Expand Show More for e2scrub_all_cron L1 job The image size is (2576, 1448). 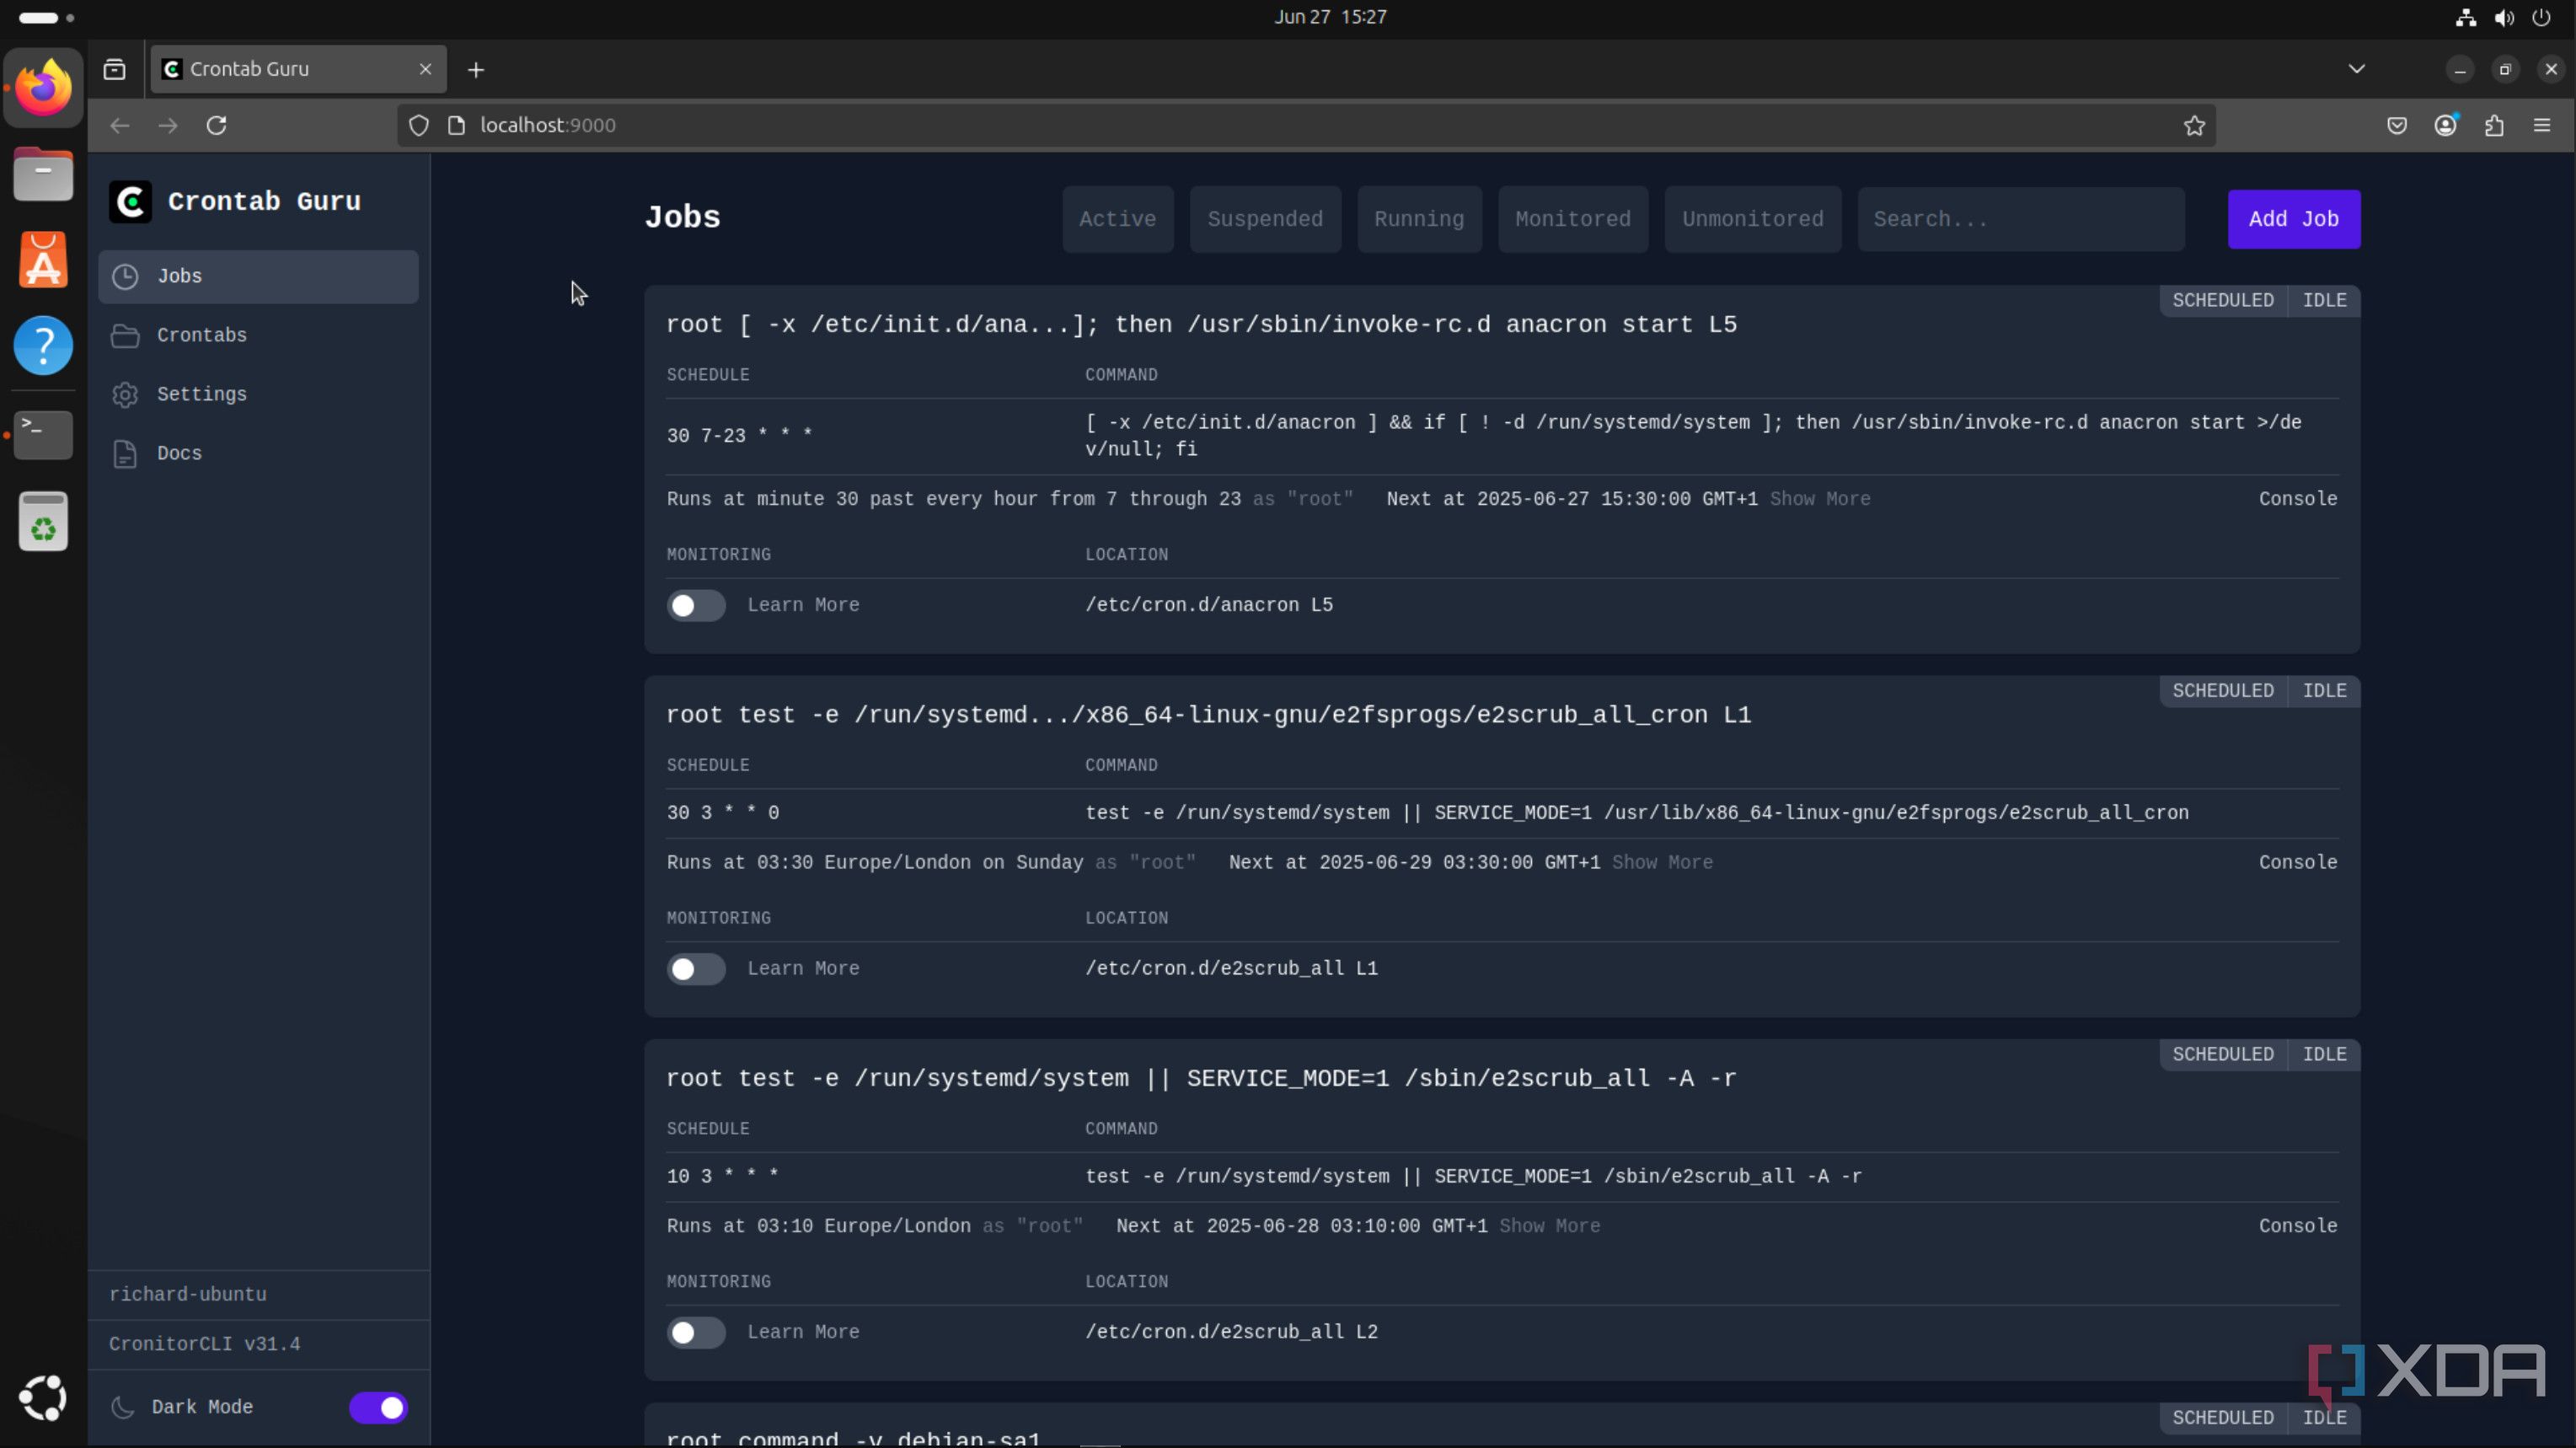[x=1662, y=862]
